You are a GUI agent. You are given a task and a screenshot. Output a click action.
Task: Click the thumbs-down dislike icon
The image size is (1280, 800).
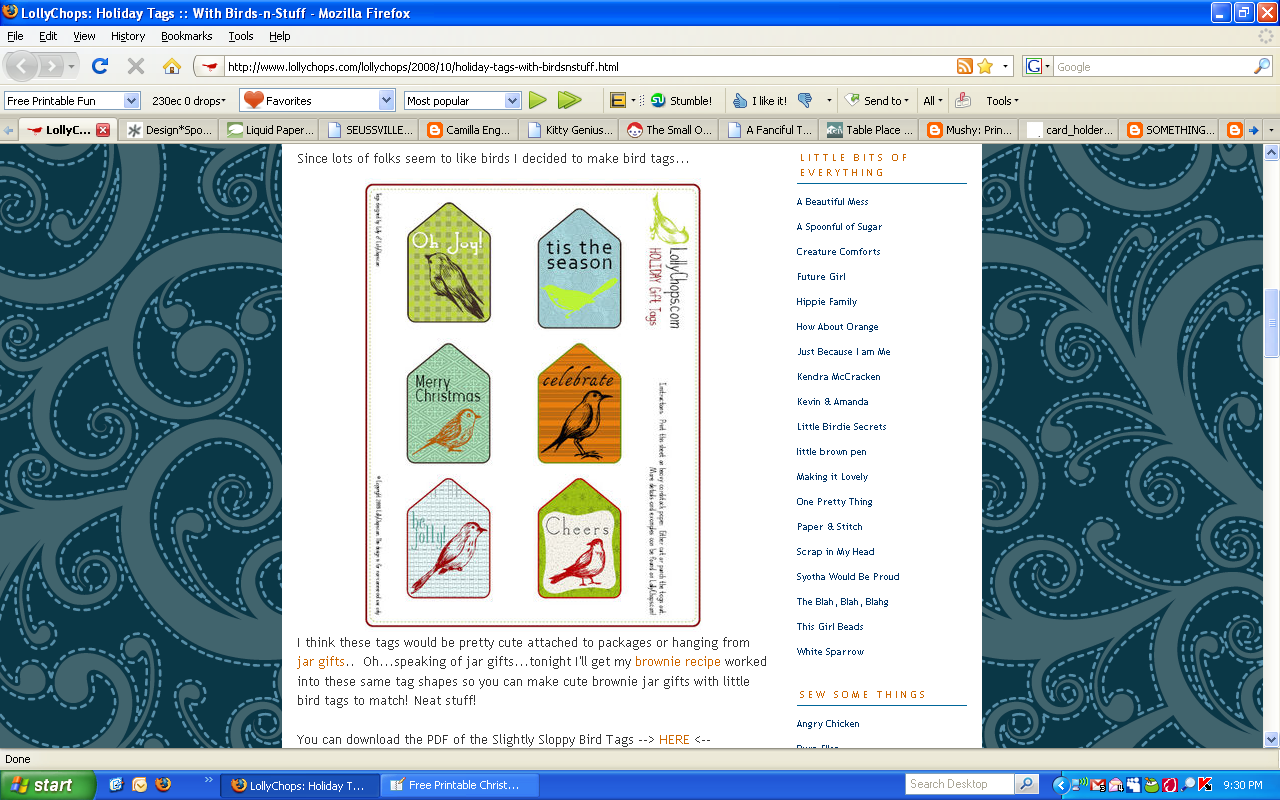click(805, 100)
